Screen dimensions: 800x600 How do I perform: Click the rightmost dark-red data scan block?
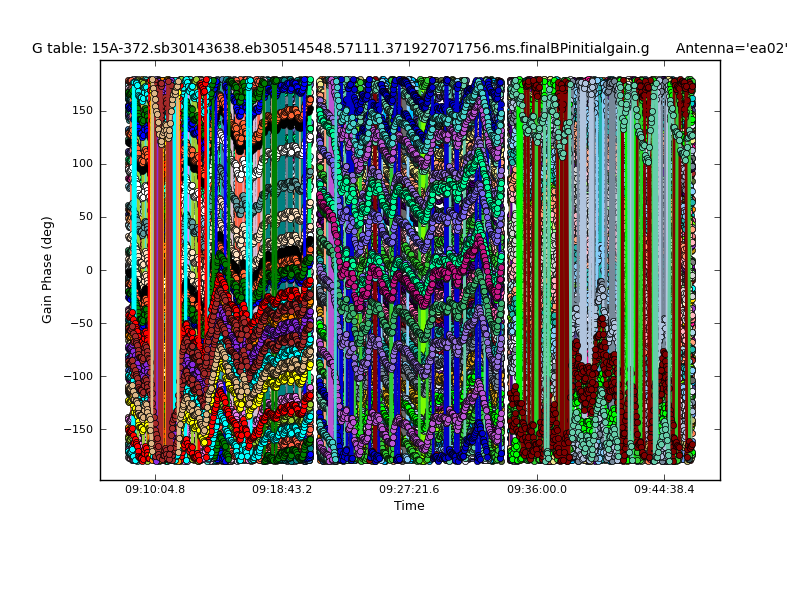tap(601, 270)
